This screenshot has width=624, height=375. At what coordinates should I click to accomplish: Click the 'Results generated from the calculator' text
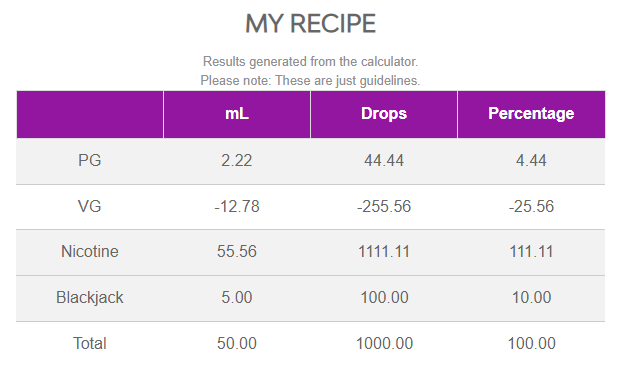(x=310, y=62)
